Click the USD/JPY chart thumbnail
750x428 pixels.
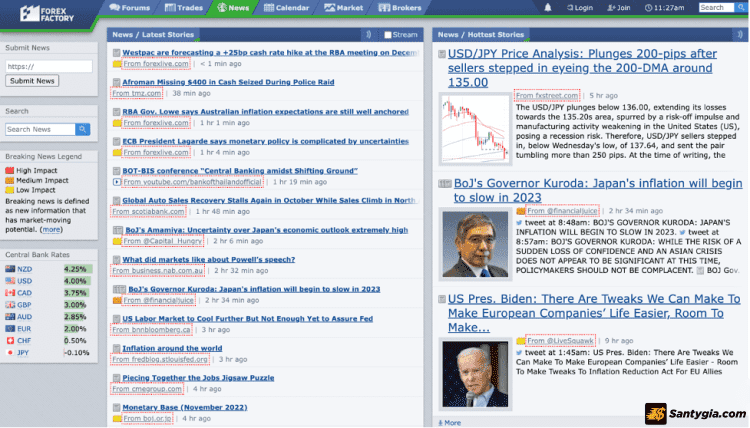pyautogui.click(x=475, y=129)
